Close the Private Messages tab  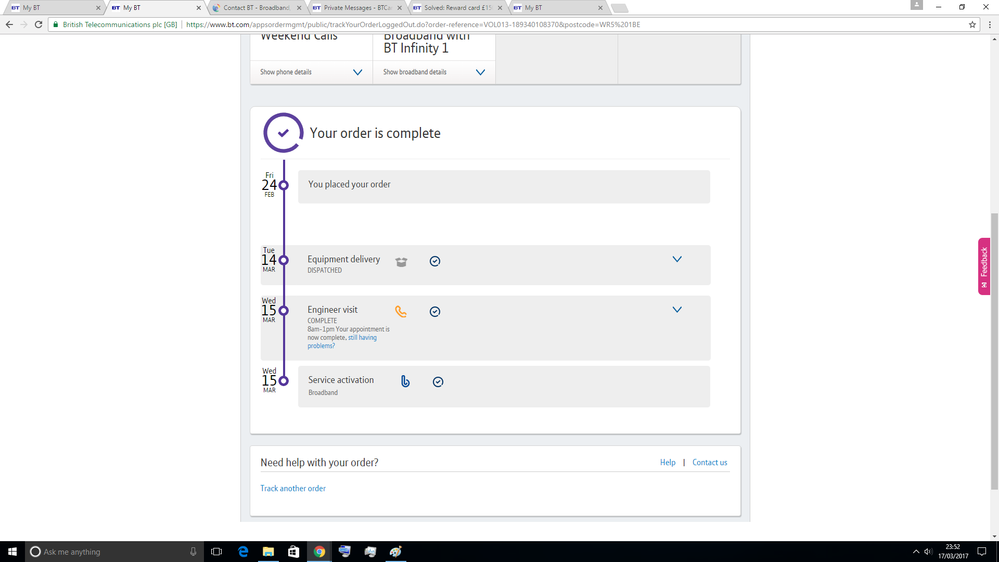399,8
